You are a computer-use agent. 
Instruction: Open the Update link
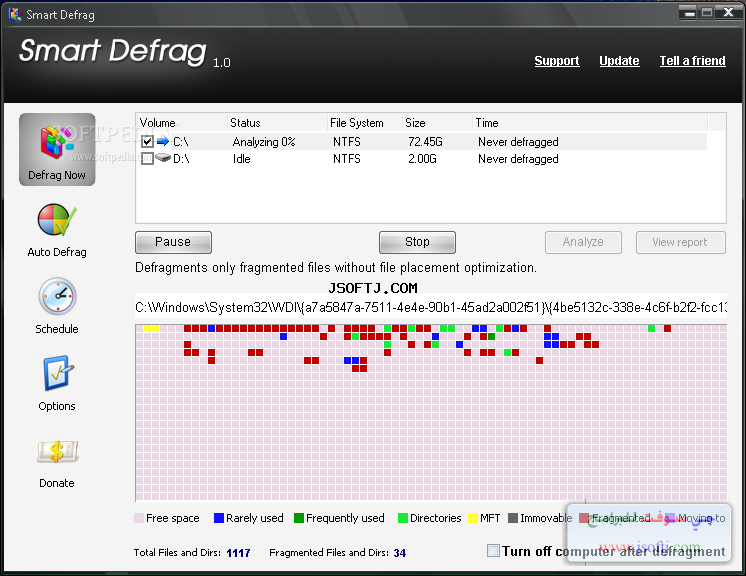(x=619, y=61)
